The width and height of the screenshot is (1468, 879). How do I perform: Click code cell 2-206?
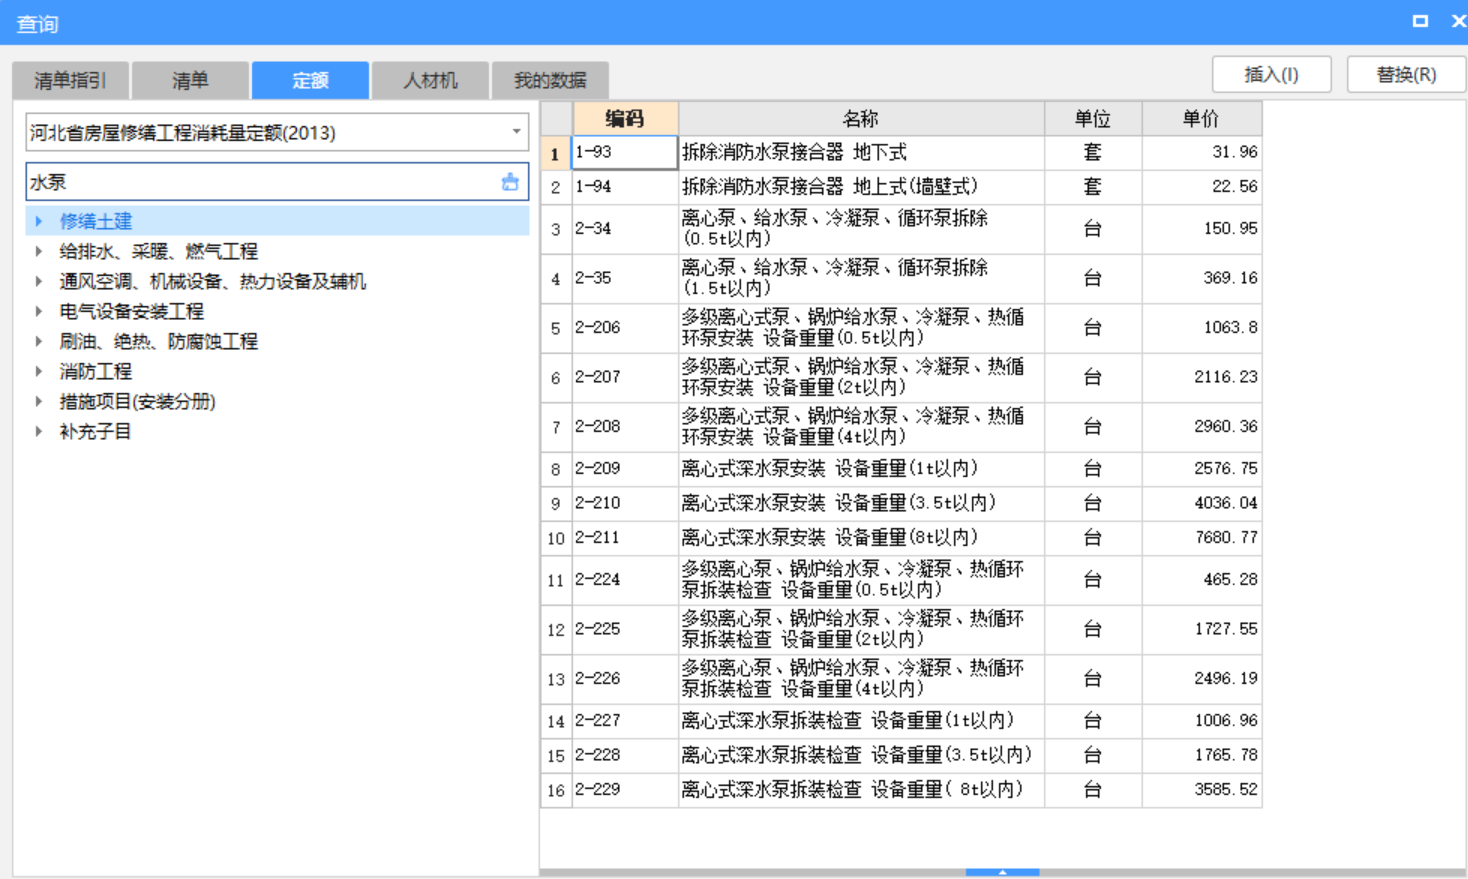pyautogui.click(x=625, y=328)
